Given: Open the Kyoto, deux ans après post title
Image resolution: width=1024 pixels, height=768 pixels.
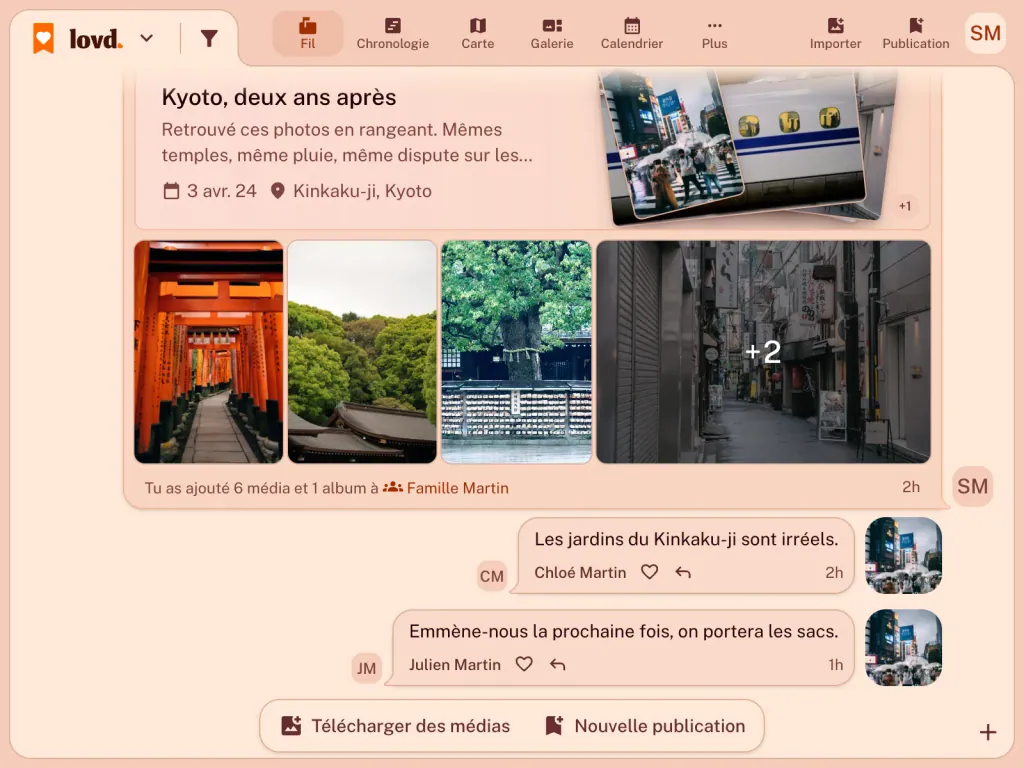Looking at the screenshot, I should [279, 97].
